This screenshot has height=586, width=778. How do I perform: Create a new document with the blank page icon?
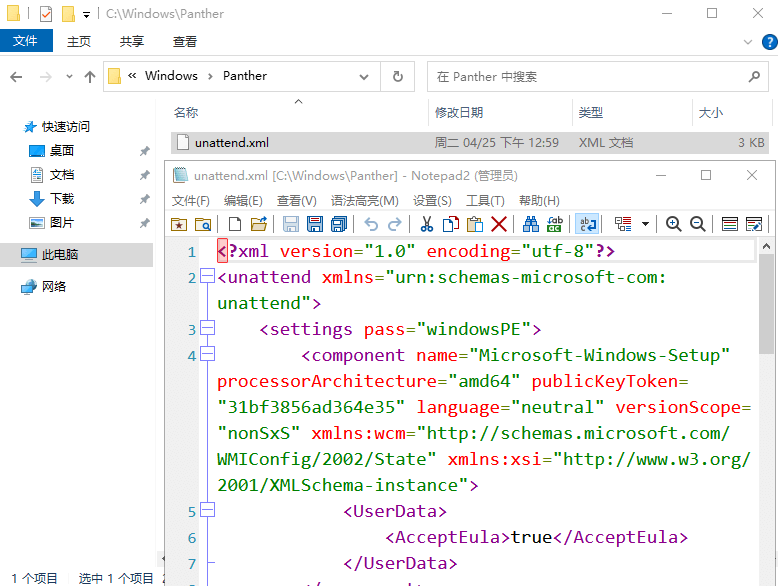click(235, 224)
